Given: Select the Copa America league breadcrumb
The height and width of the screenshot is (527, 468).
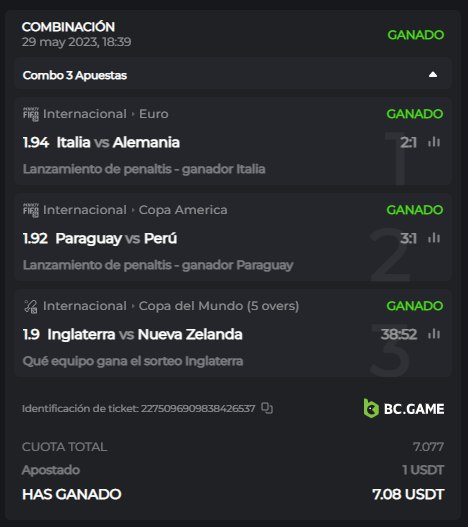Looking at the screenshot, I should (x=183, y=210).
